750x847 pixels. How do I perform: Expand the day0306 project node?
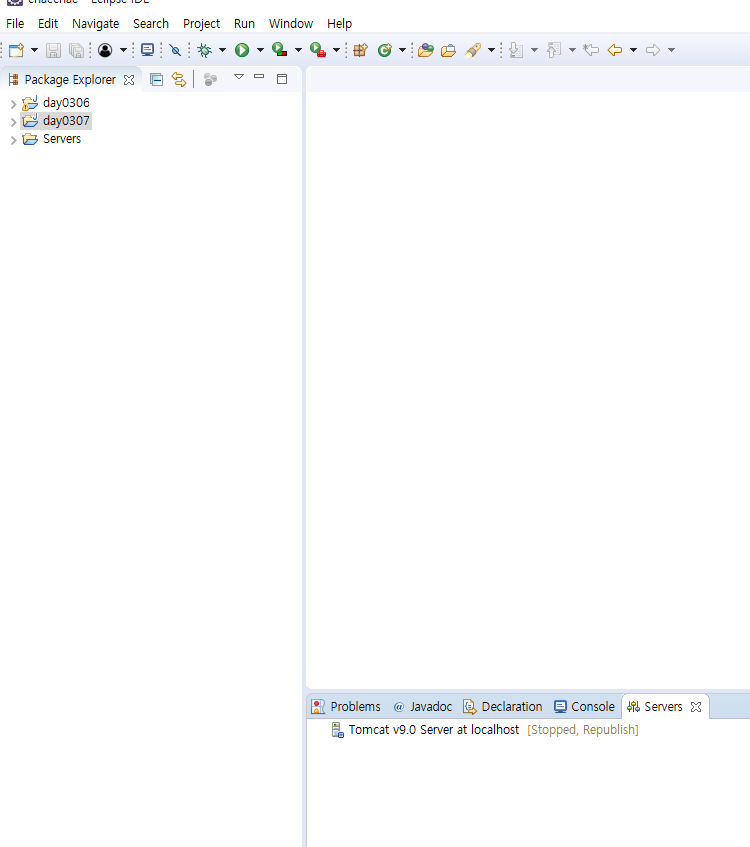pyautogui.click(x=13, y=104)
